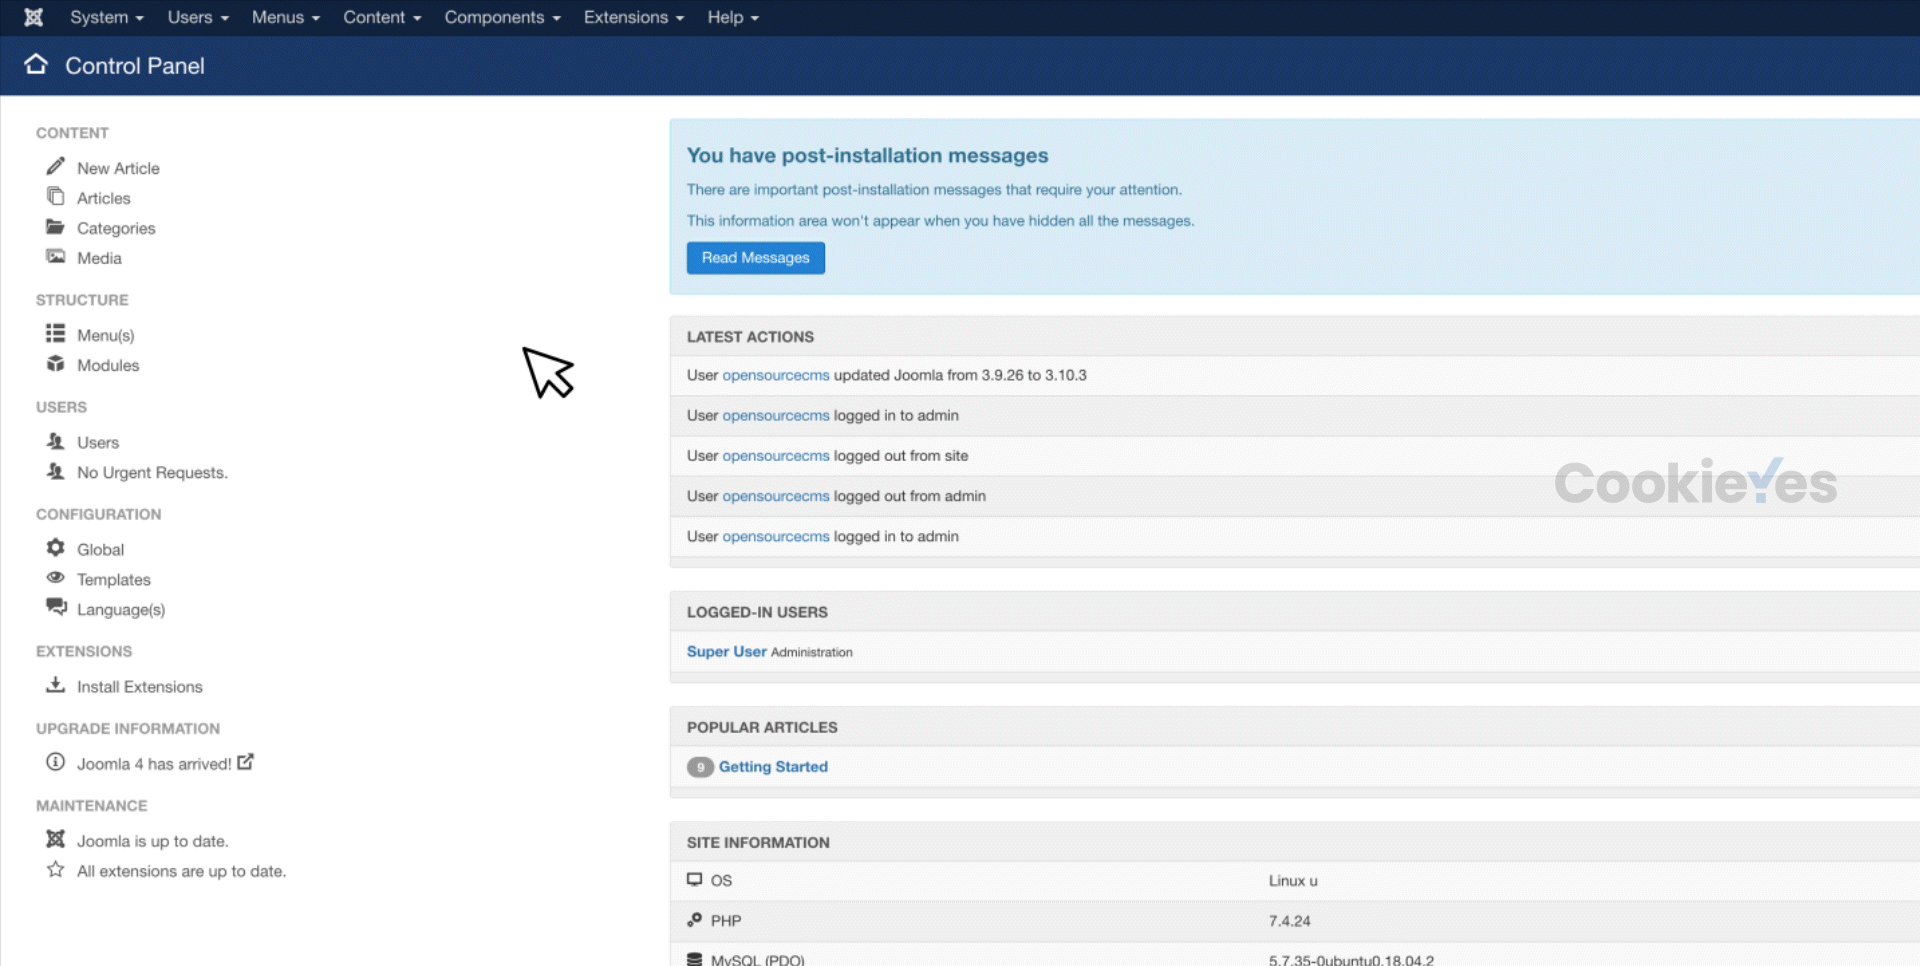
Task: Open Global configuration link
Action: tap(100, 549)
